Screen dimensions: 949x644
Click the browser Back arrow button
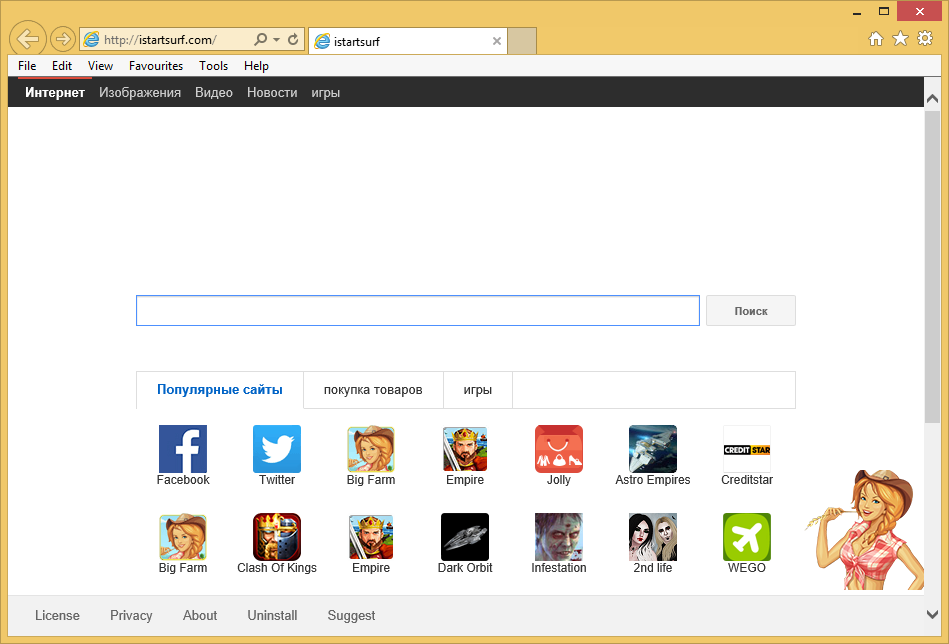click(x=28, y=39)
